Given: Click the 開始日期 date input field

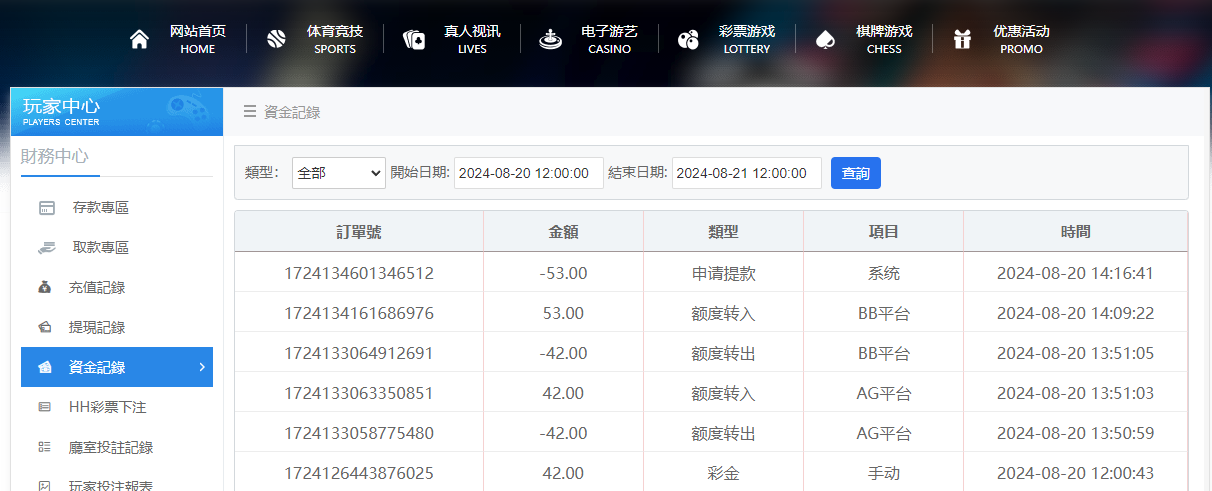Looking at the screenshot, I should (529, 173).
